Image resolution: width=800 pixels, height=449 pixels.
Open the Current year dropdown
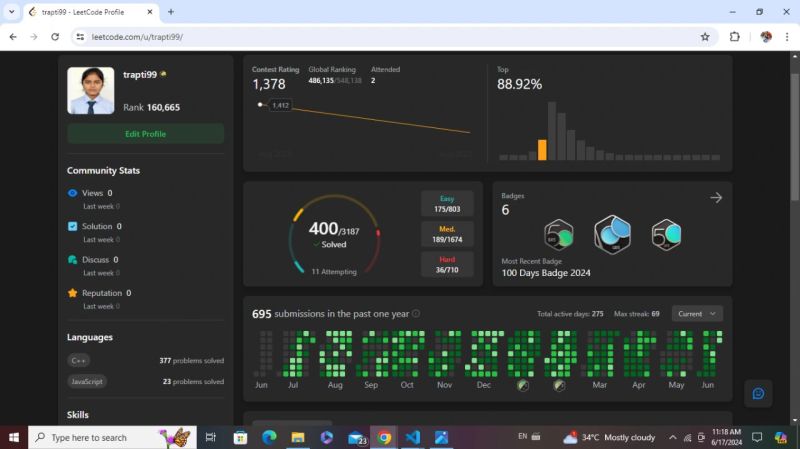697,314
